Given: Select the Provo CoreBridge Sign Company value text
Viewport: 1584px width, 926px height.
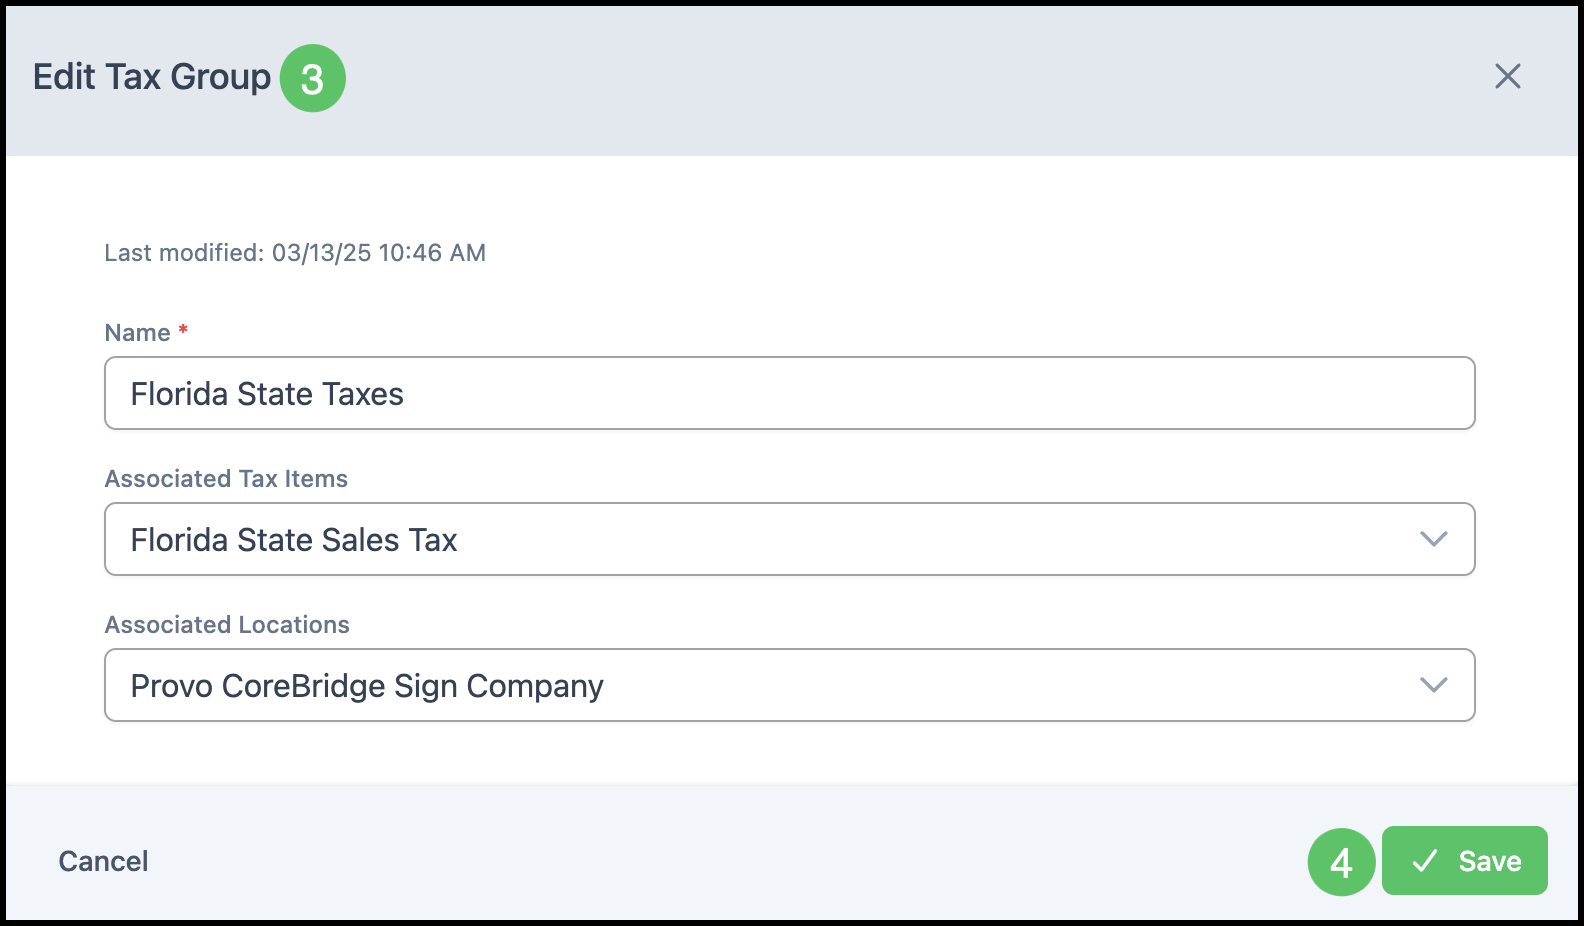Looking at the screenshot, I should pos(367,686).
